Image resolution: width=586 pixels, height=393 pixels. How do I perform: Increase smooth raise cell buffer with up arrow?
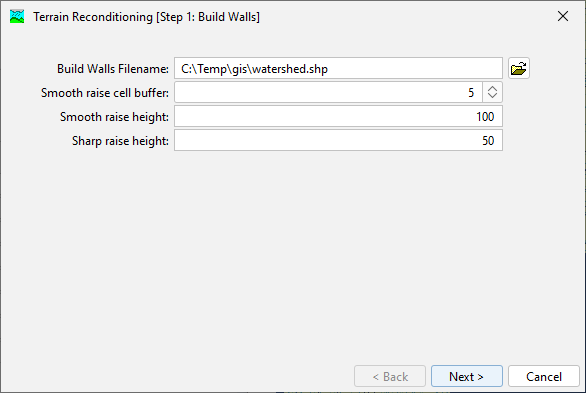coord(492,89)
